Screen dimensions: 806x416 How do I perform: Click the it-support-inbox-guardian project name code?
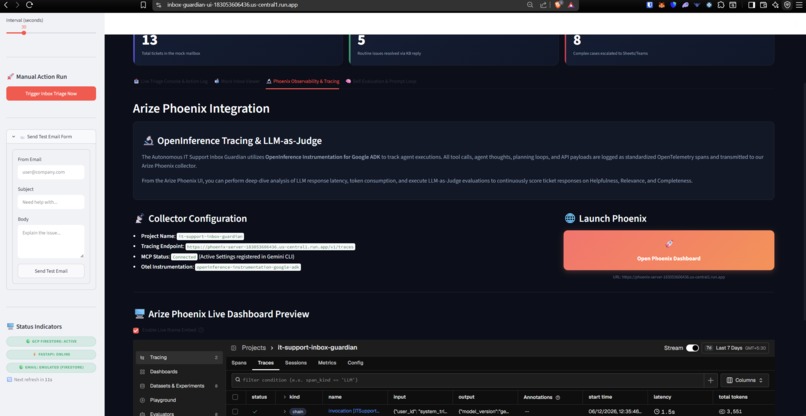210,237
